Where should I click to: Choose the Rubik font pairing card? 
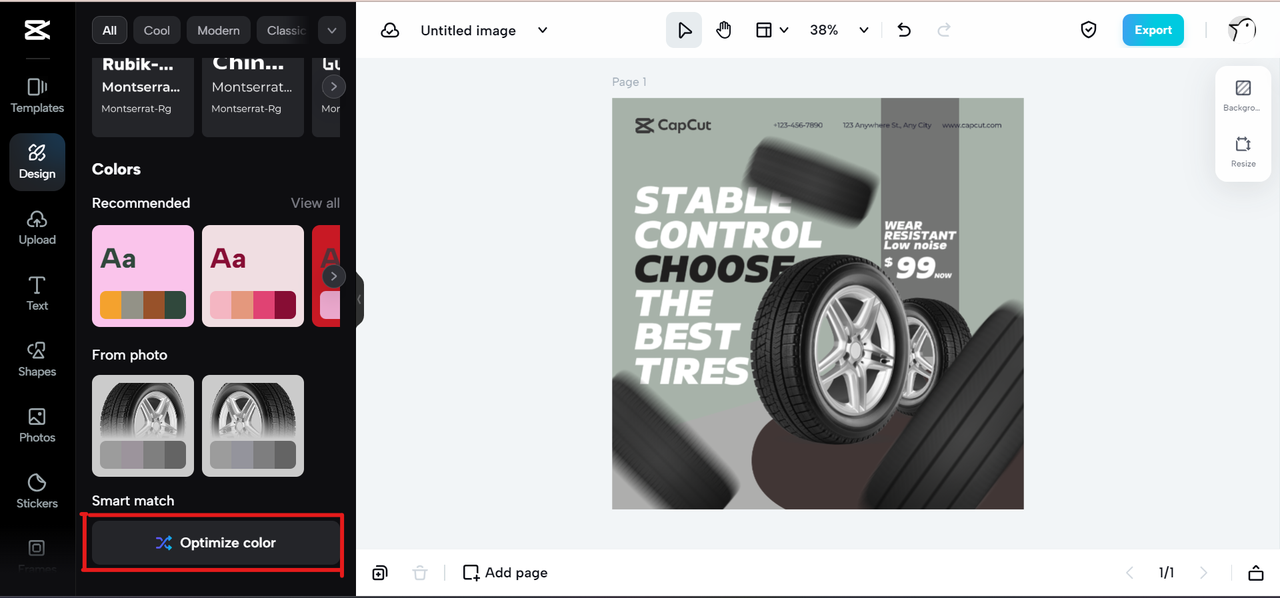pyautogui.click(x=143, y=97)
